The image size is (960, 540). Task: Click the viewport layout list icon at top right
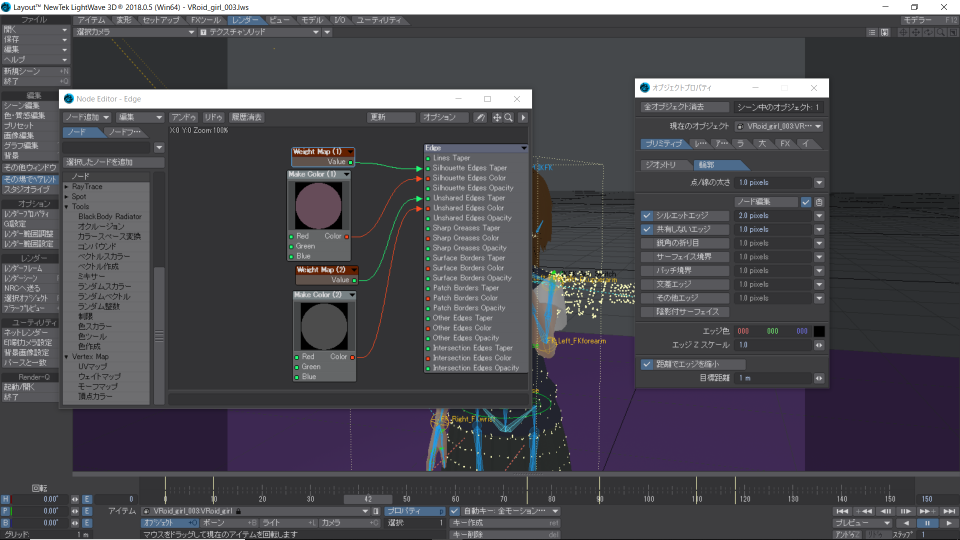[872, 32]
